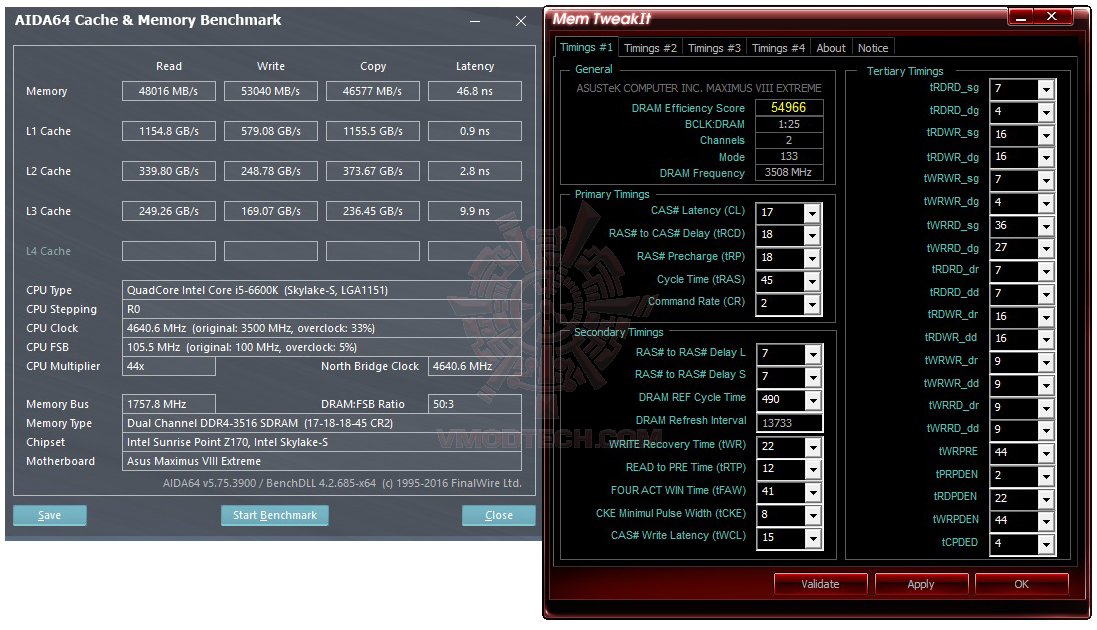
Task: Click Save in AIDA64 benchmark window
Action: click(x=50, y=514)
